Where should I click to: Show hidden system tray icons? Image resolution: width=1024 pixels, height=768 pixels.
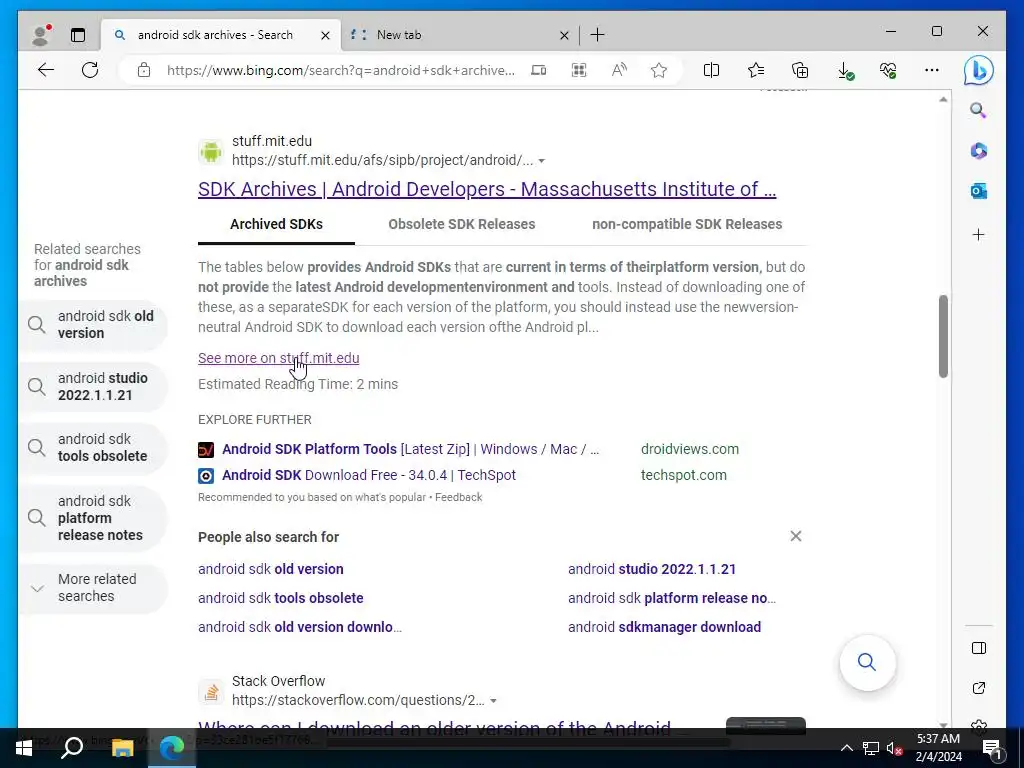846,748
